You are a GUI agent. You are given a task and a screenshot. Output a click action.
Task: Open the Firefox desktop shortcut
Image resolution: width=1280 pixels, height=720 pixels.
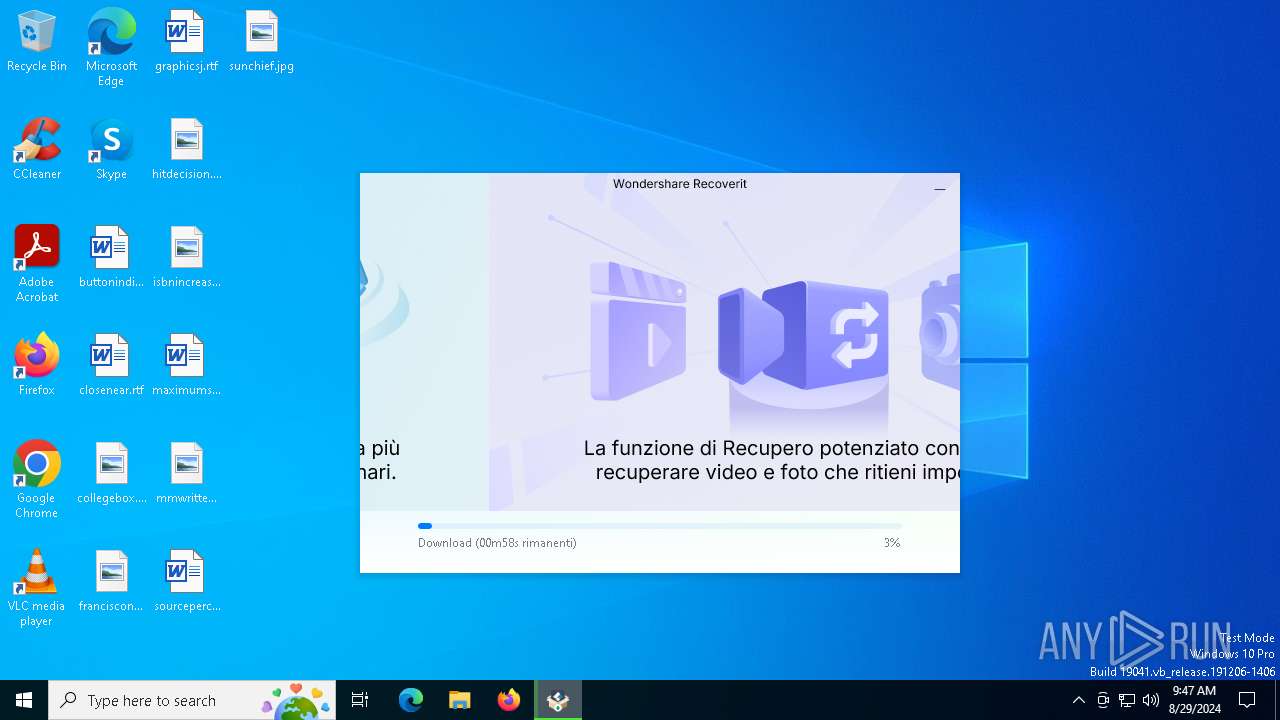click(x=37, y=366)
